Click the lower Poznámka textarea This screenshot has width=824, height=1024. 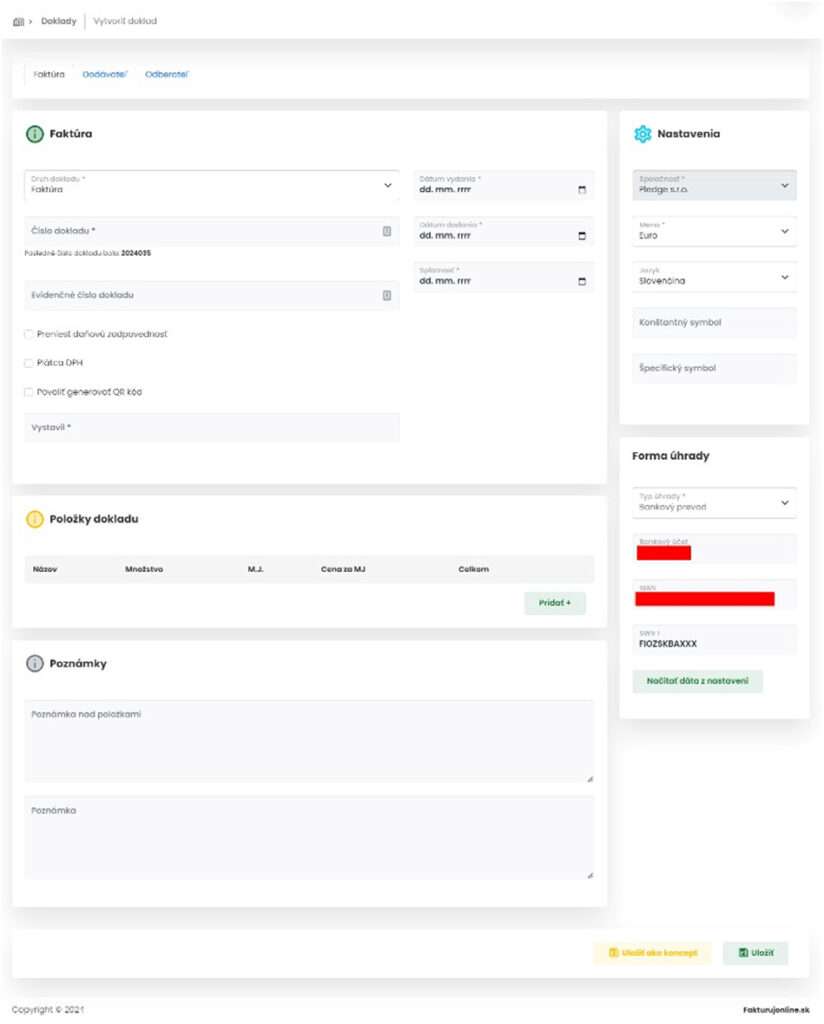[309, 838]
